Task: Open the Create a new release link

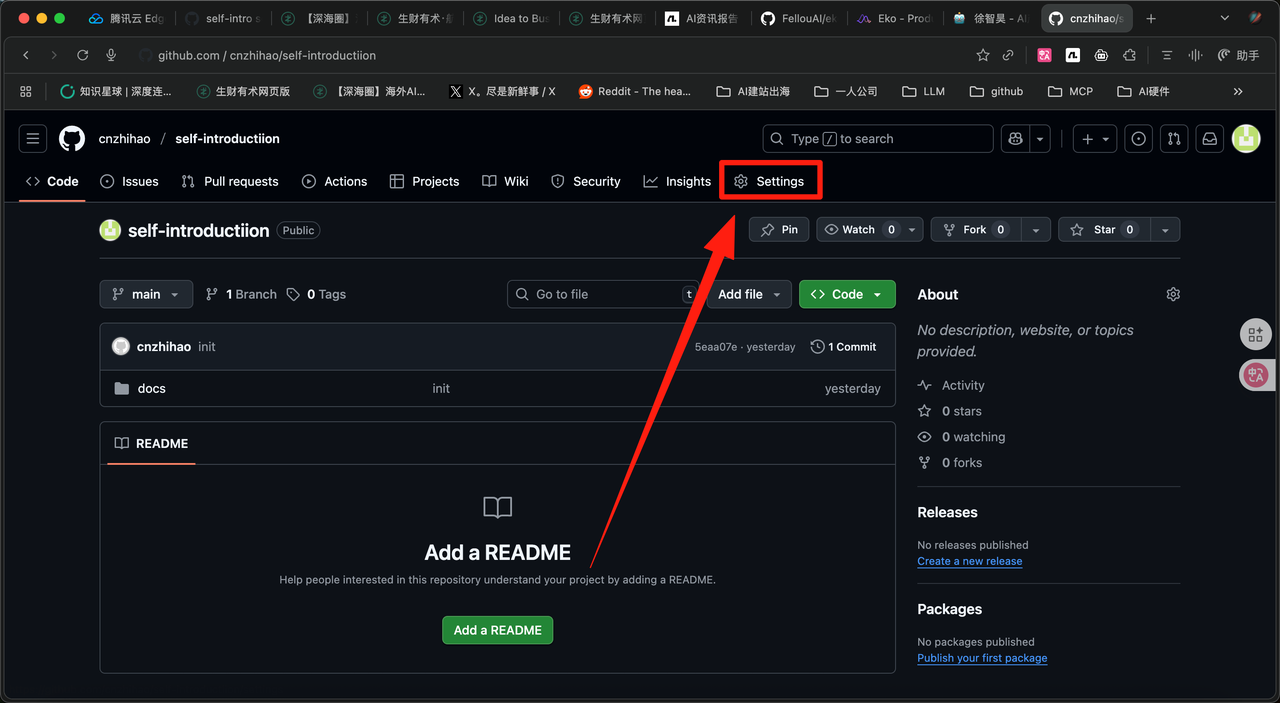Action: [969, 561]
